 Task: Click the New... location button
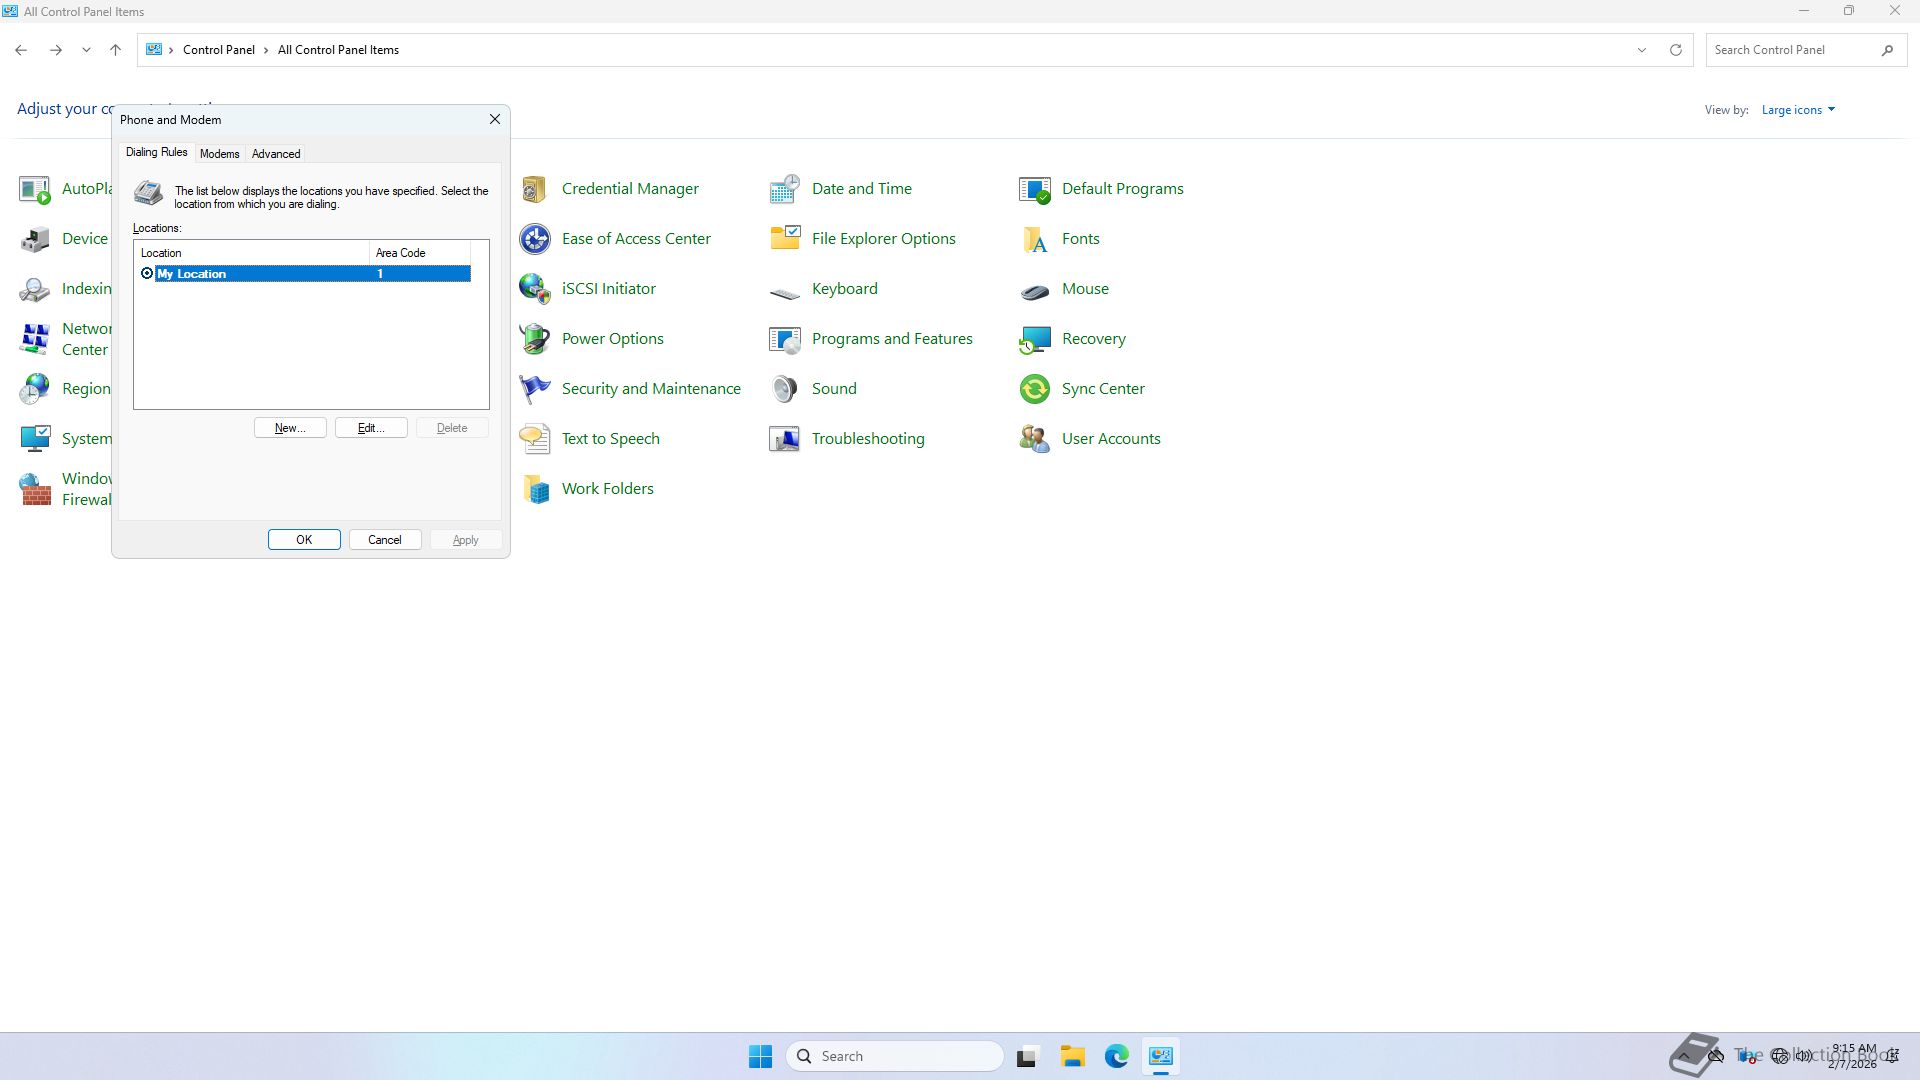tap(290, 428)
